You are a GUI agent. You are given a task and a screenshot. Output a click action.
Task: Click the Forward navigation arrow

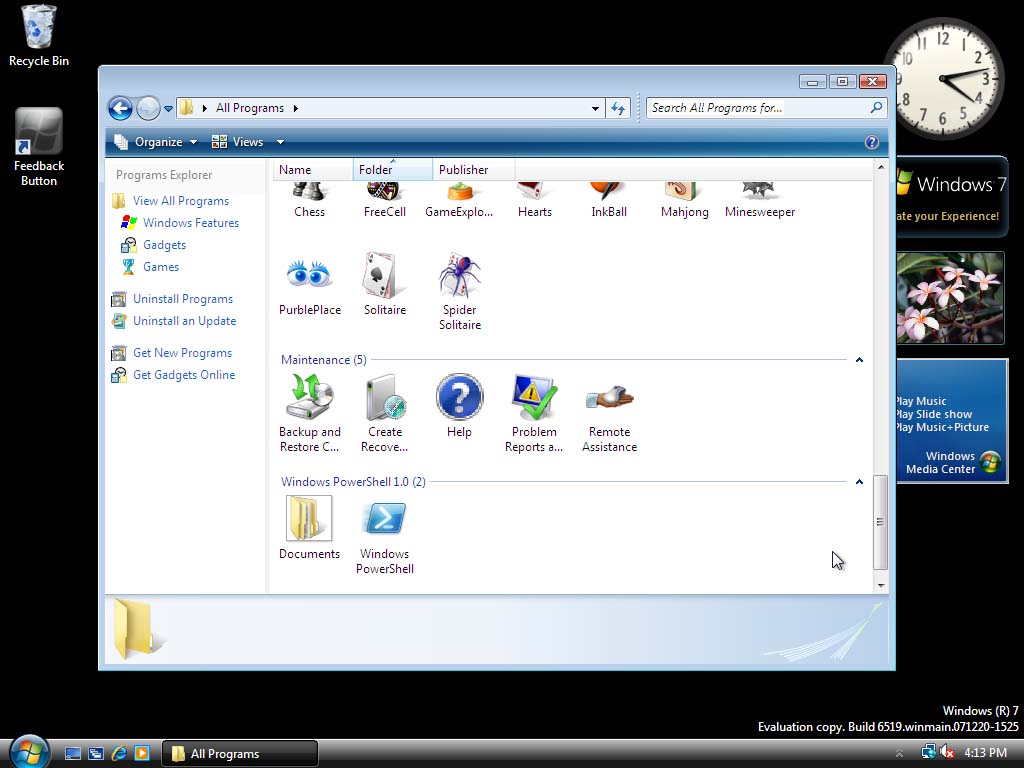tap(148, 108)
